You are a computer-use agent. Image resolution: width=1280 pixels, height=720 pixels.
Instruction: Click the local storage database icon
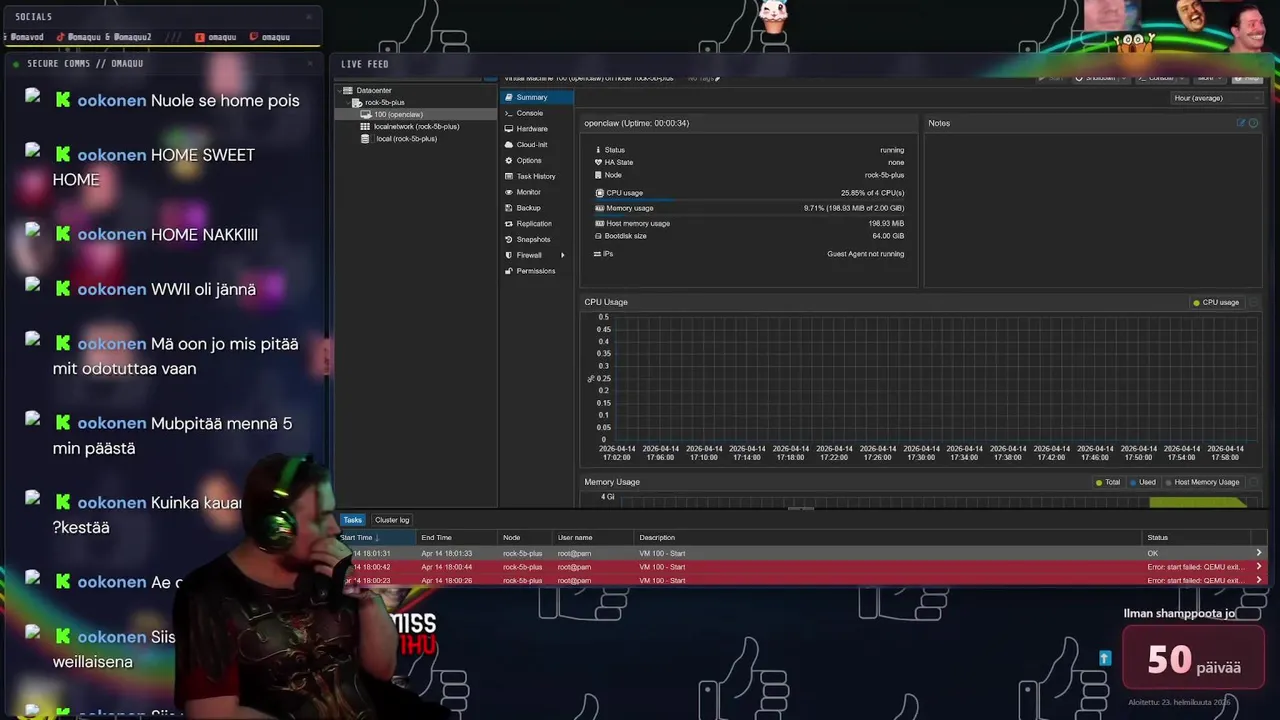coord(366,138)
